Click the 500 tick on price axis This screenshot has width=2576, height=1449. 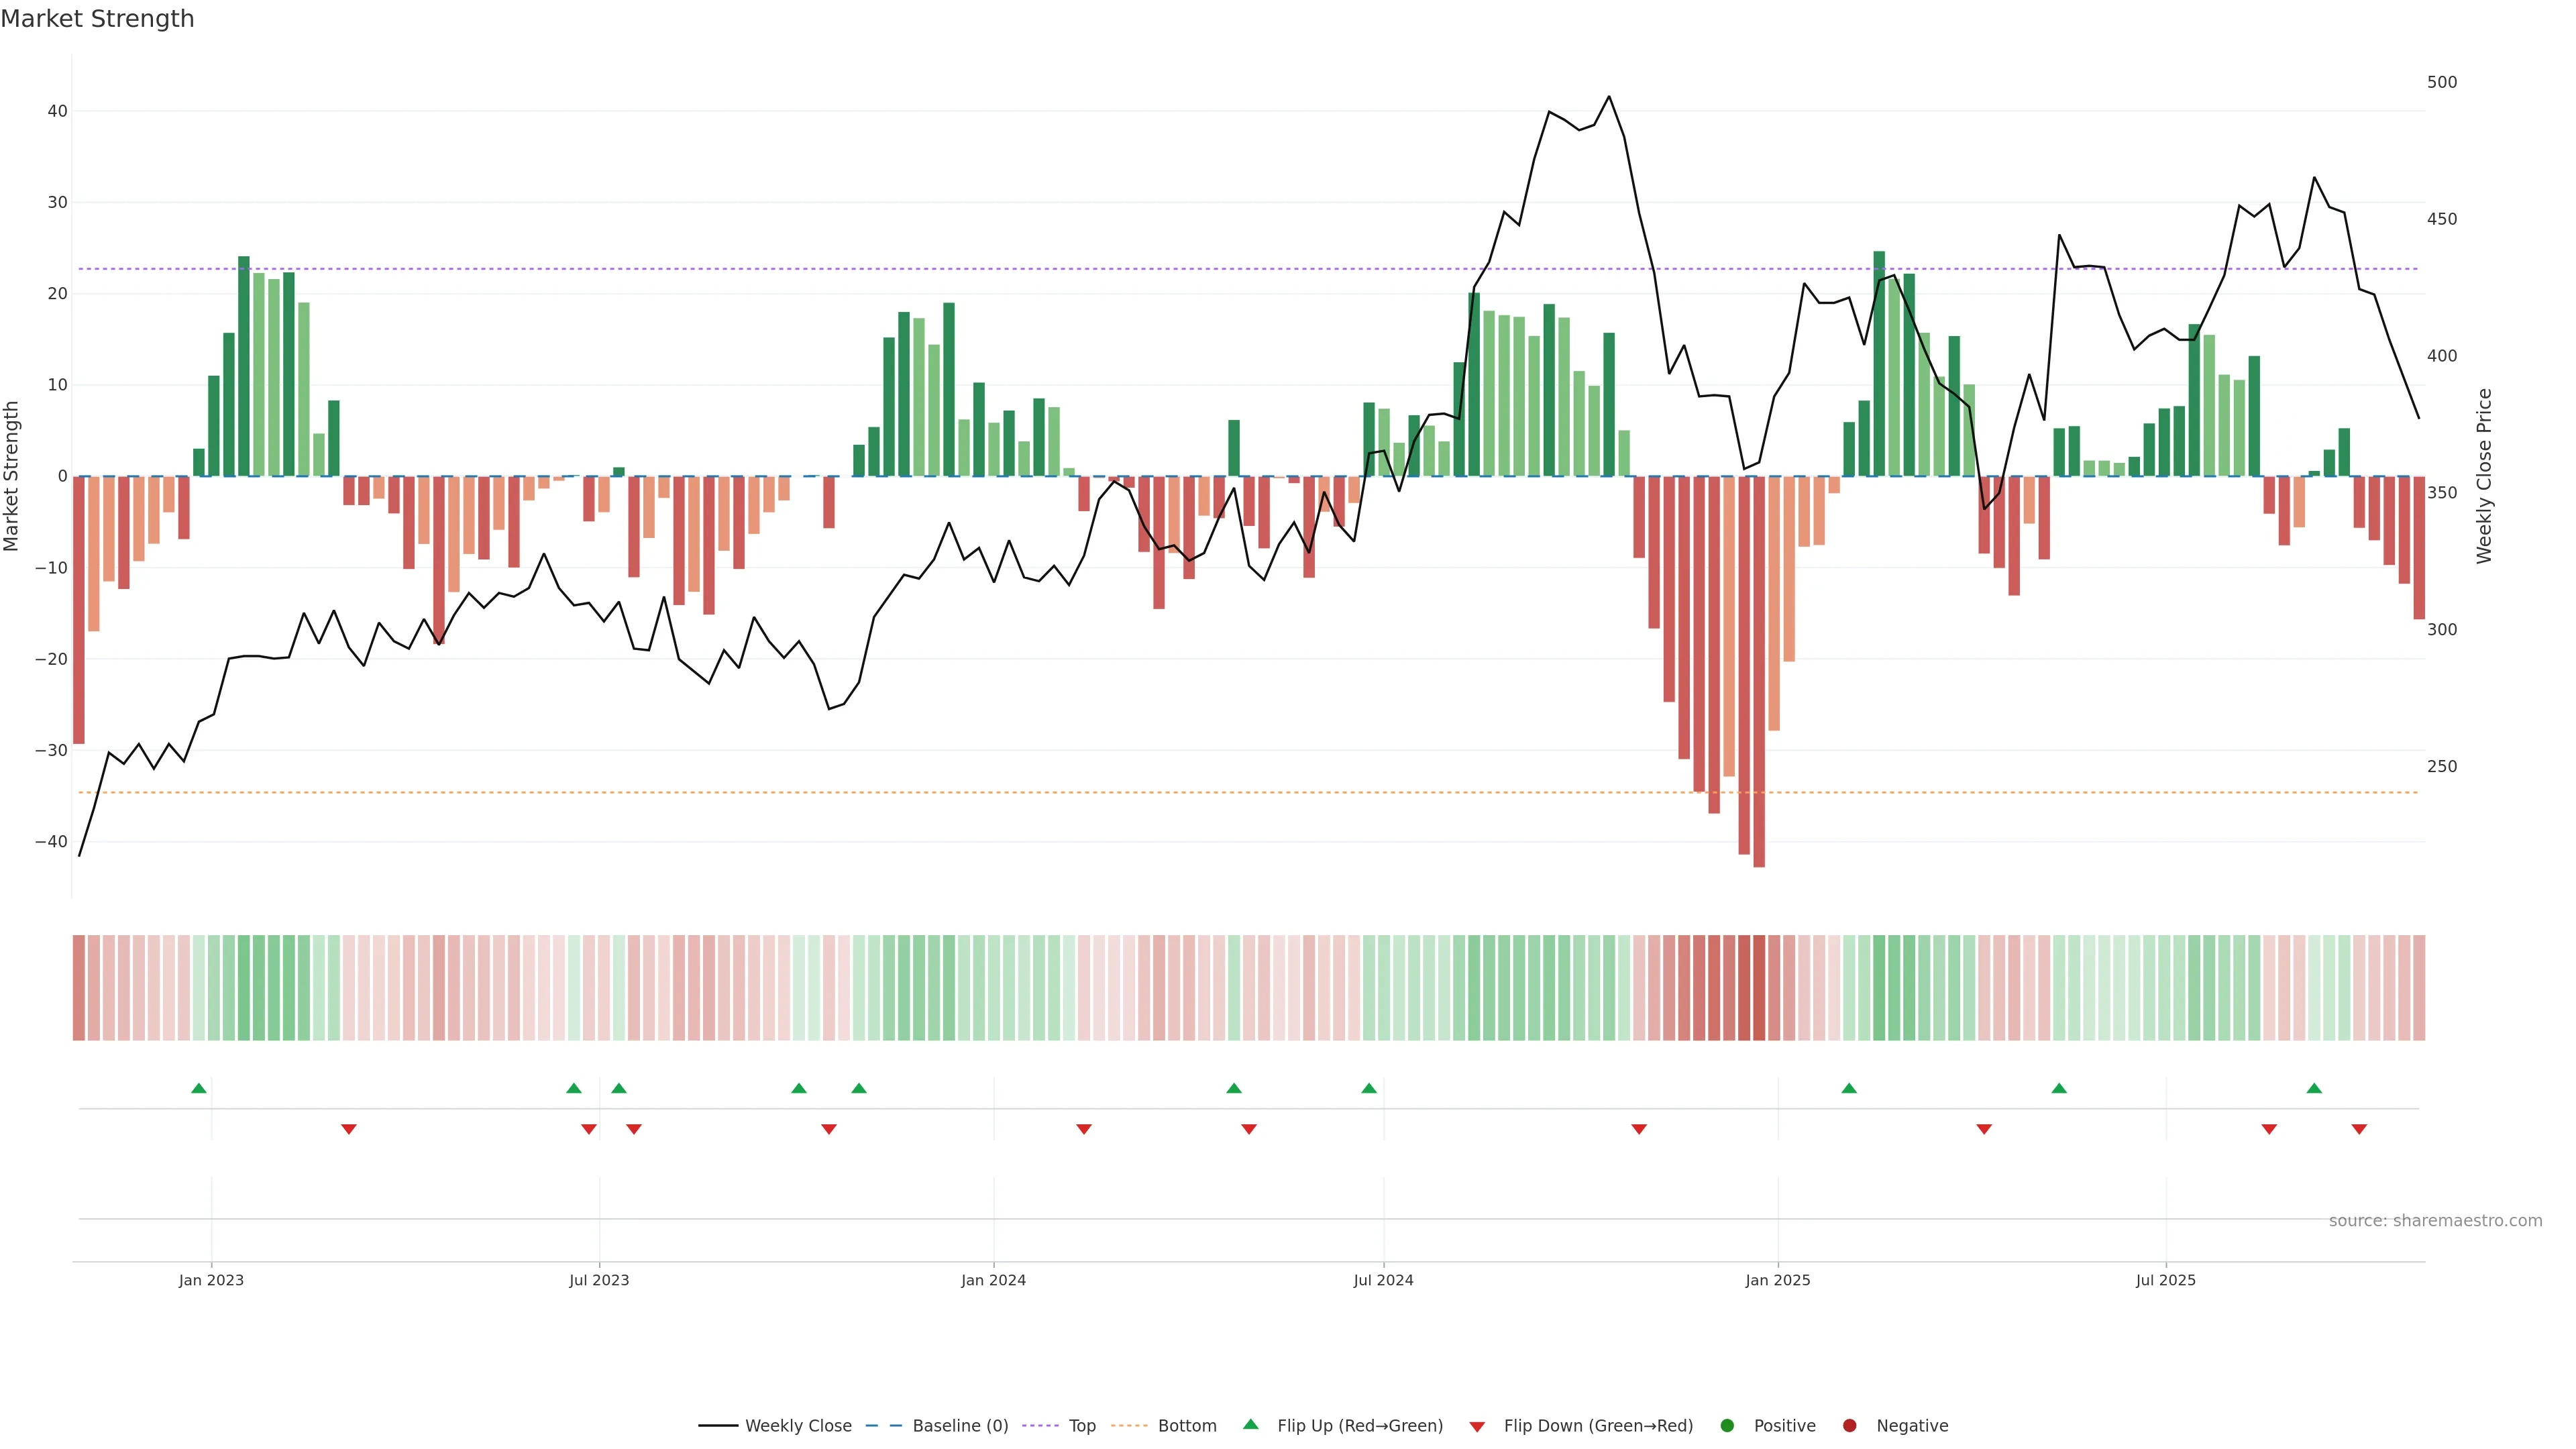(x=2441, y=82)
